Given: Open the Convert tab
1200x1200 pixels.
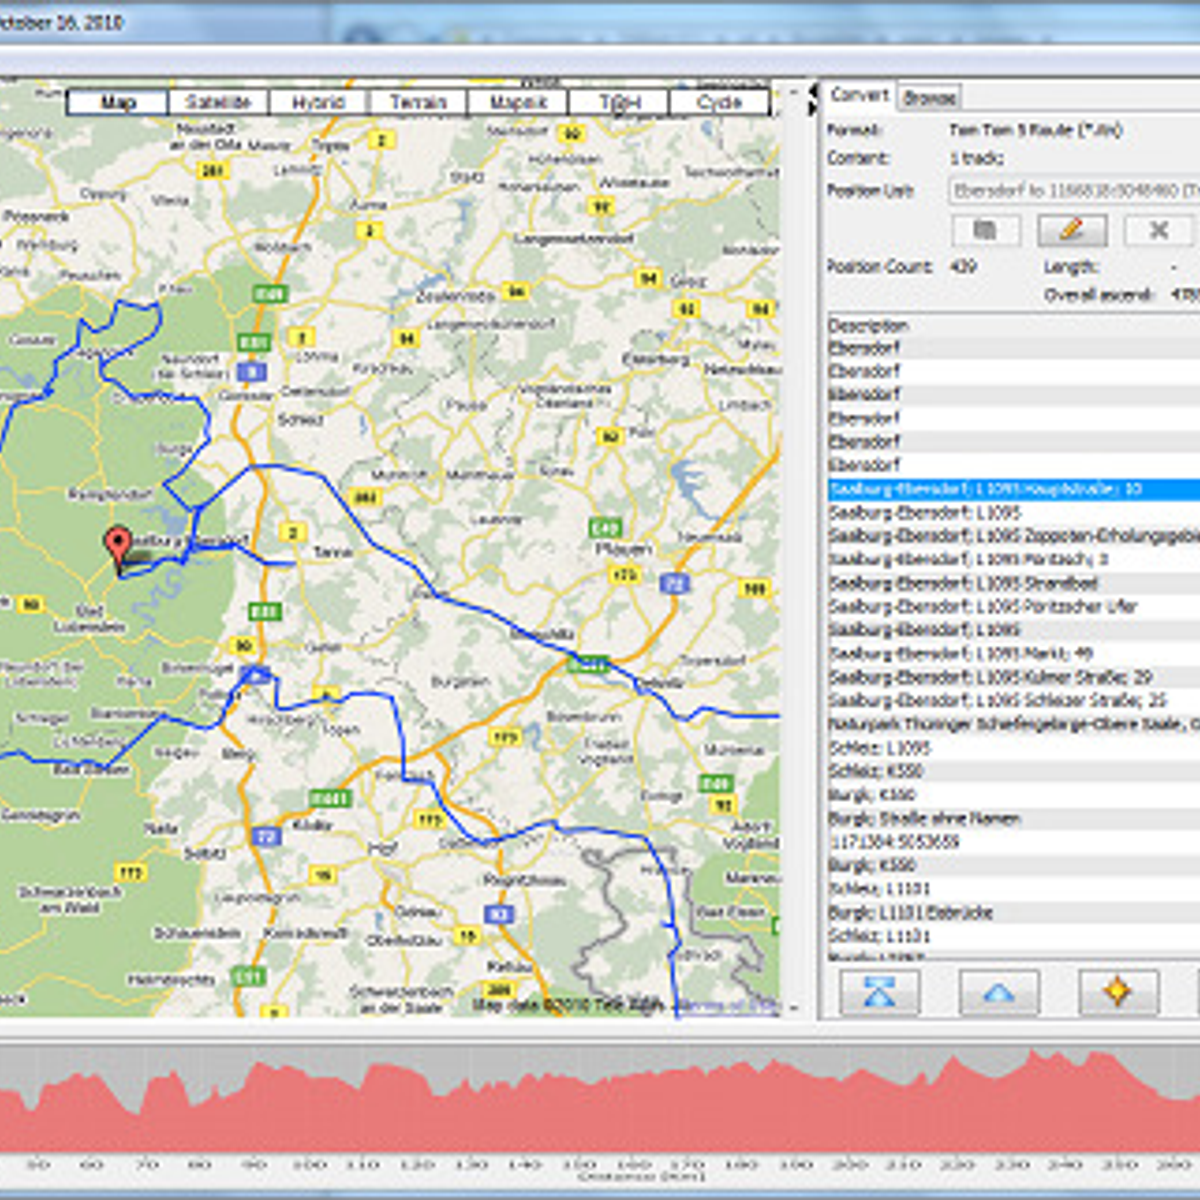Looking at the screenshot, I should pyautogui.click(x=859, y=95).
